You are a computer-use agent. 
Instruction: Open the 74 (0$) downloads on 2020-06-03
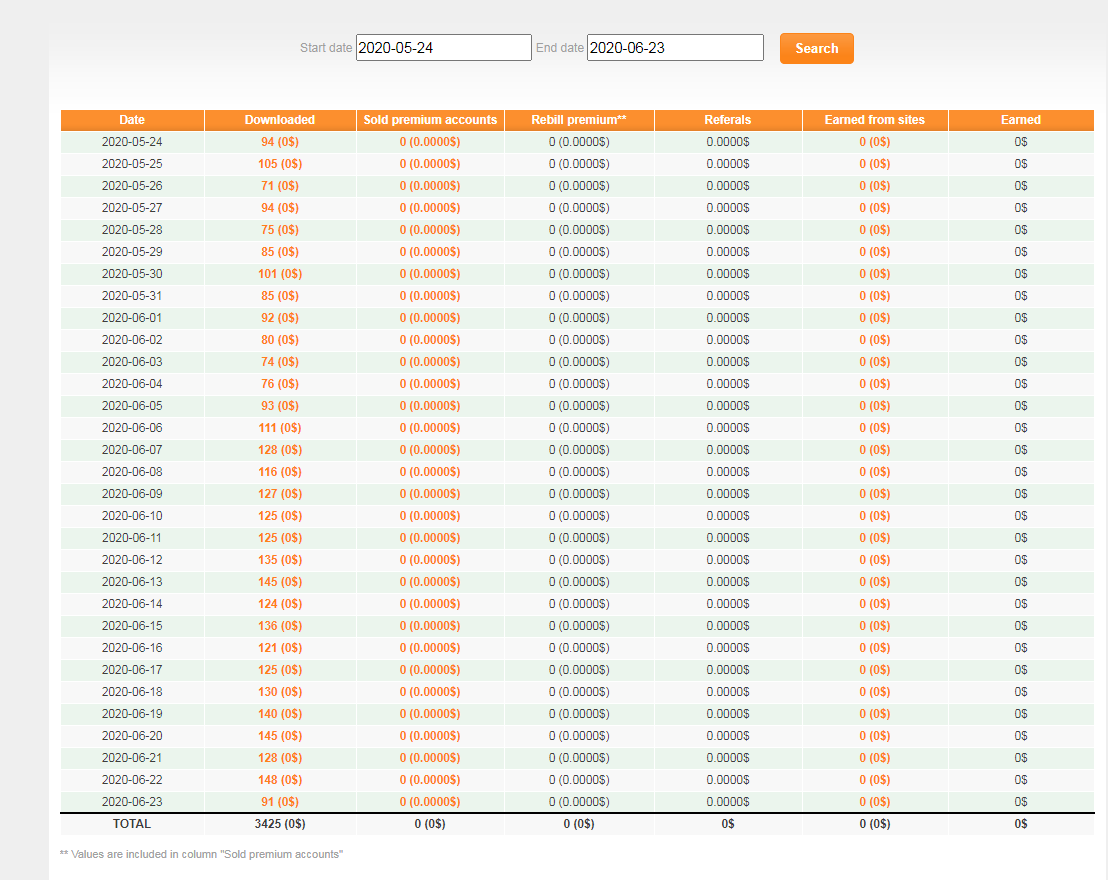click(280, 361)
